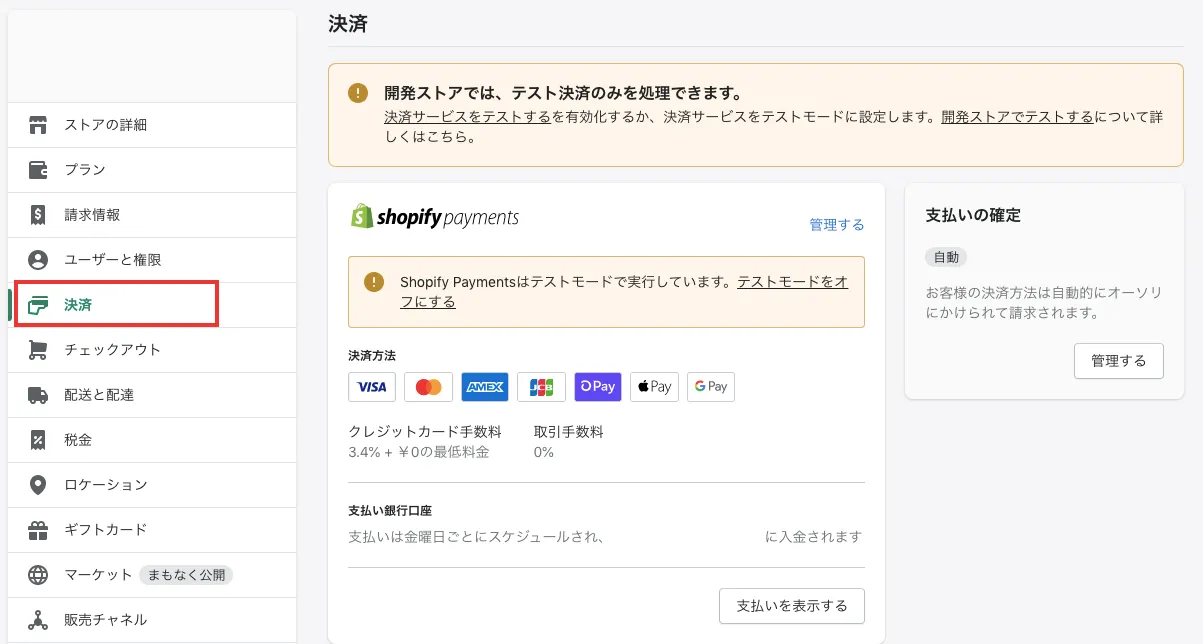1203x644 pixels.
Task: Click 支払いを表示する button
Action: 792,606
